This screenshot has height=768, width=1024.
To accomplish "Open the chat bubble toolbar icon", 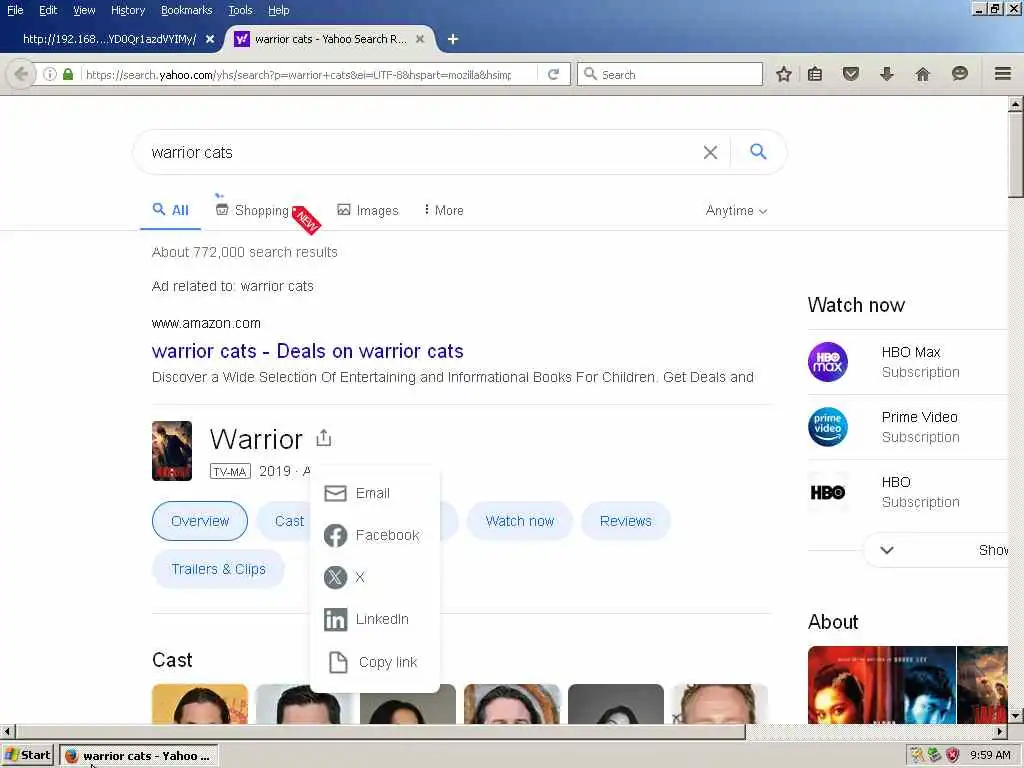I will coord(959,74).
